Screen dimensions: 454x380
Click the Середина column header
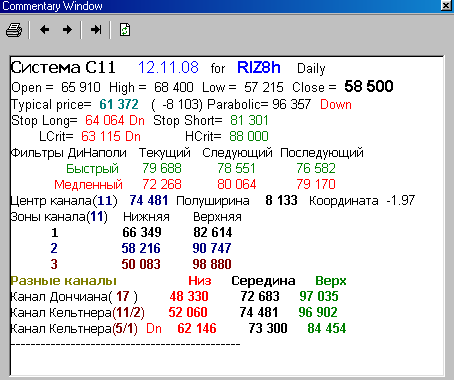tap(263, 281)
